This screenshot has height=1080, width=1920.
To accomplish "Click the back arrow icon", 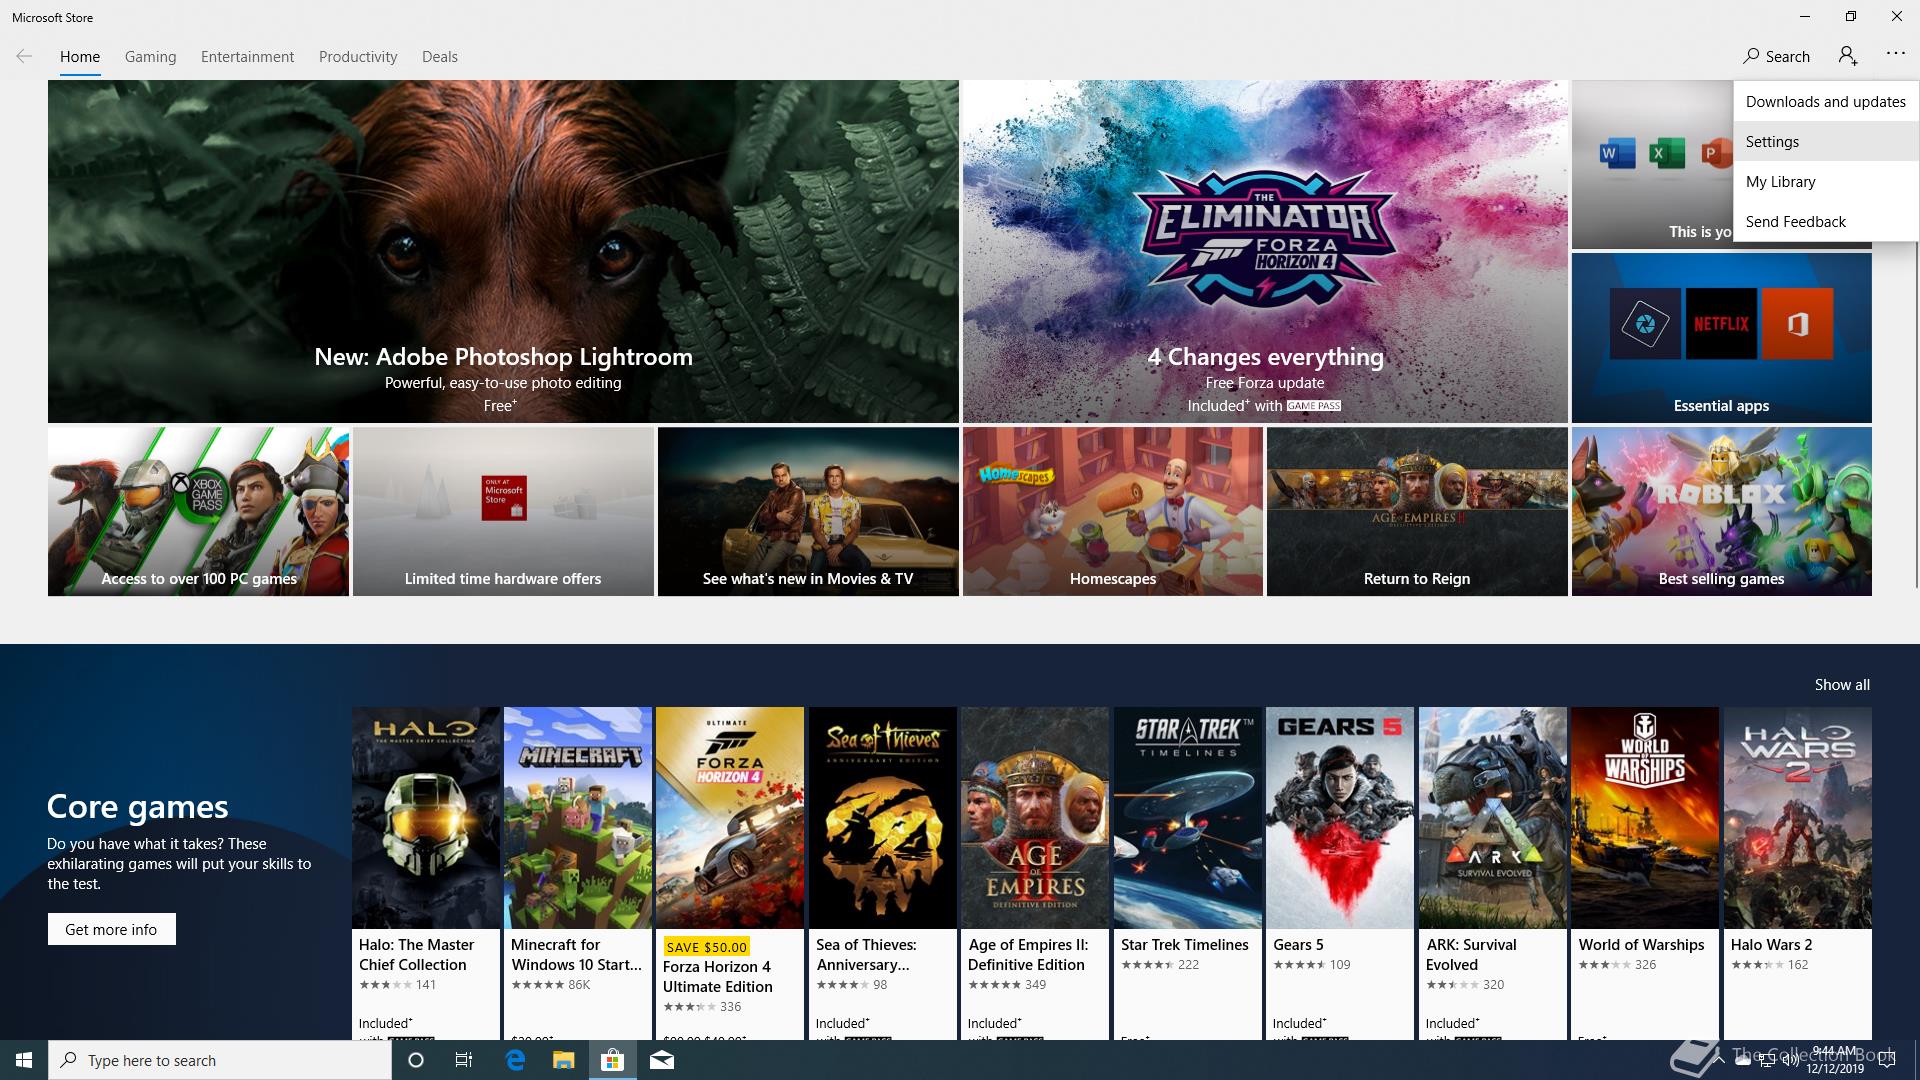I will pyautogui.click(x=24, y=56).
